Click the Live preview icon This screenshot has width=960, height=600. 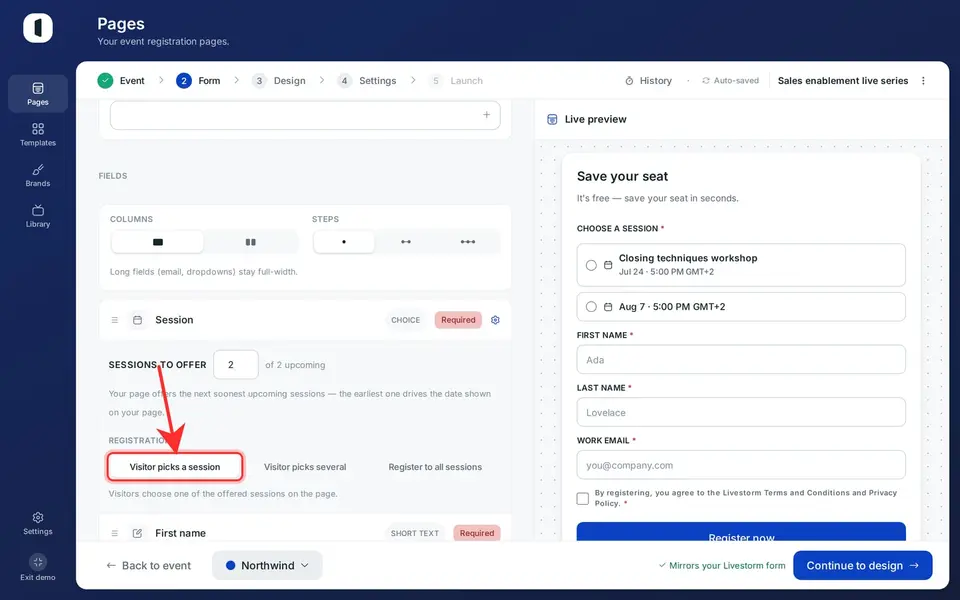(552, 119)
